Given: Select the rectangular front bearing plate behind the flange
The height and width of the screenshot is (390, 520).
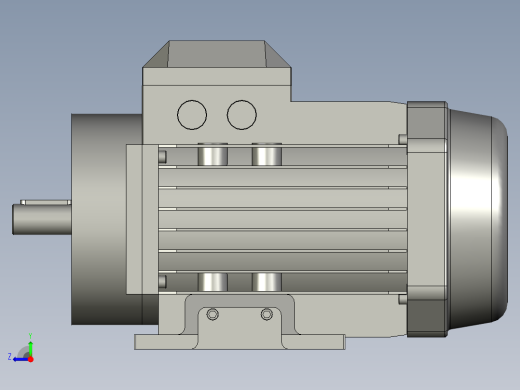Looking at the screenshot, I should tap(142, 219).
